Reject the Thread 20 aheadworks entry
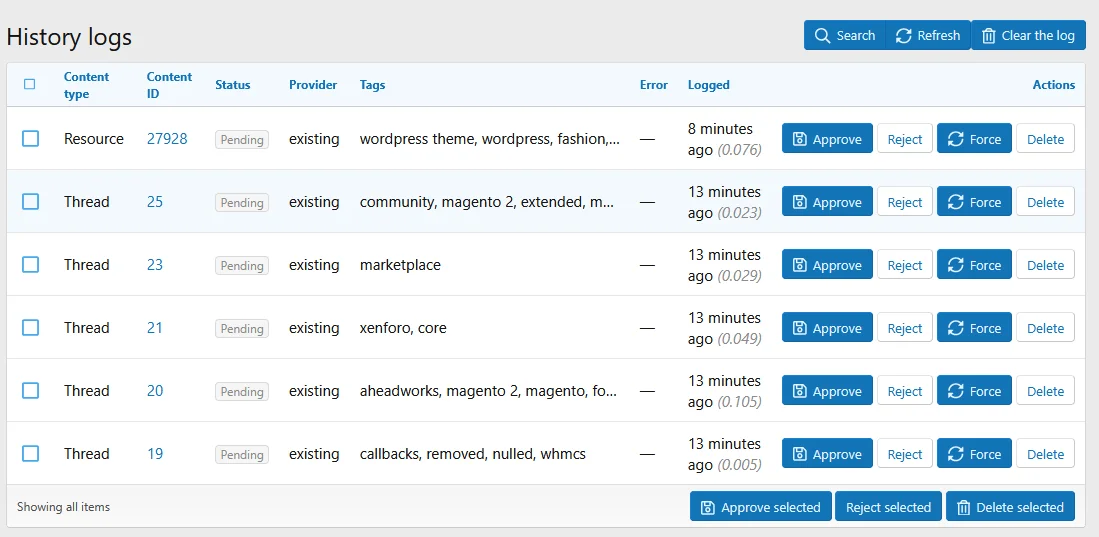The width and height of the screenshot is (1099, 537). pyautogui.click(x=905, y=391)
